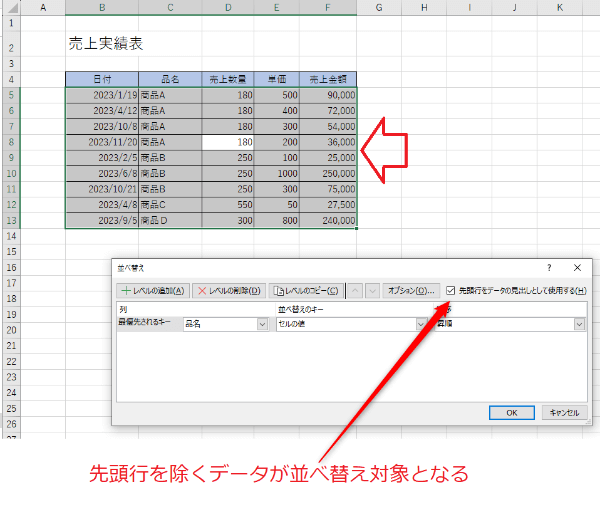Click the 商品C cell
This screenshot has height=507, width=600.
coord(170,205)
